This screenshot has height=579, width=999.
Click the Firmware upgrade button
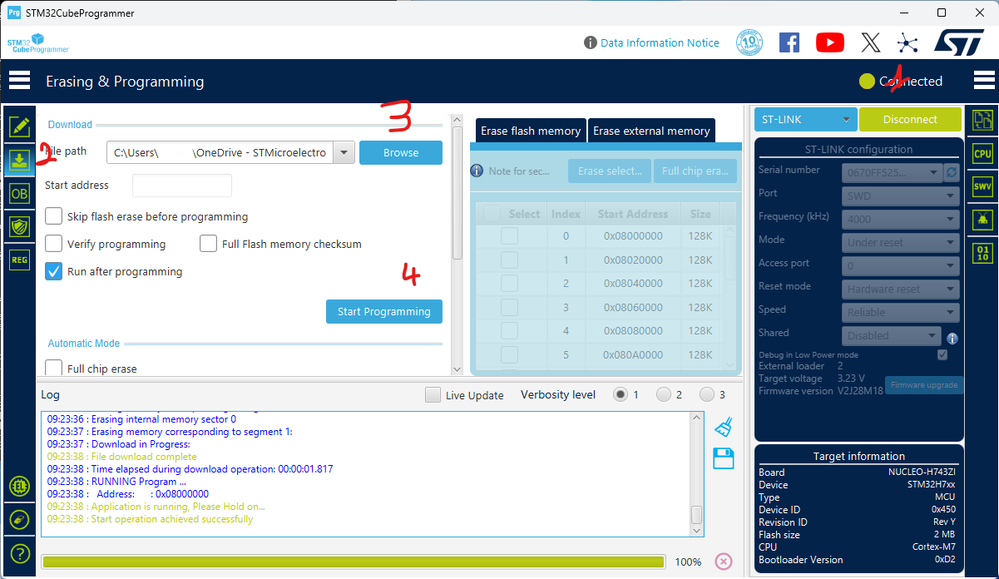pos(924,385)
